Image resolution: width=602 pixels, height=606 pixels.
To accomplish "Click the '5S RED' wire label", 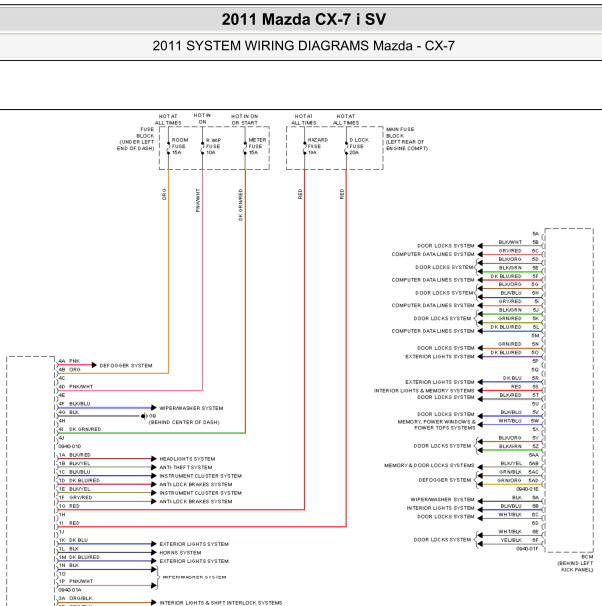I will pos(524,386).
